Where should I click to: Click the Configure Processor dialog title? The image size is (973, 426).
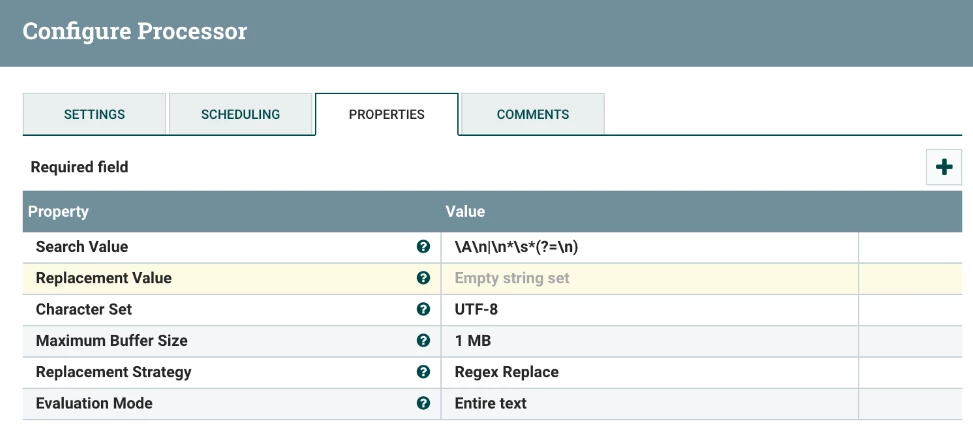135,31
